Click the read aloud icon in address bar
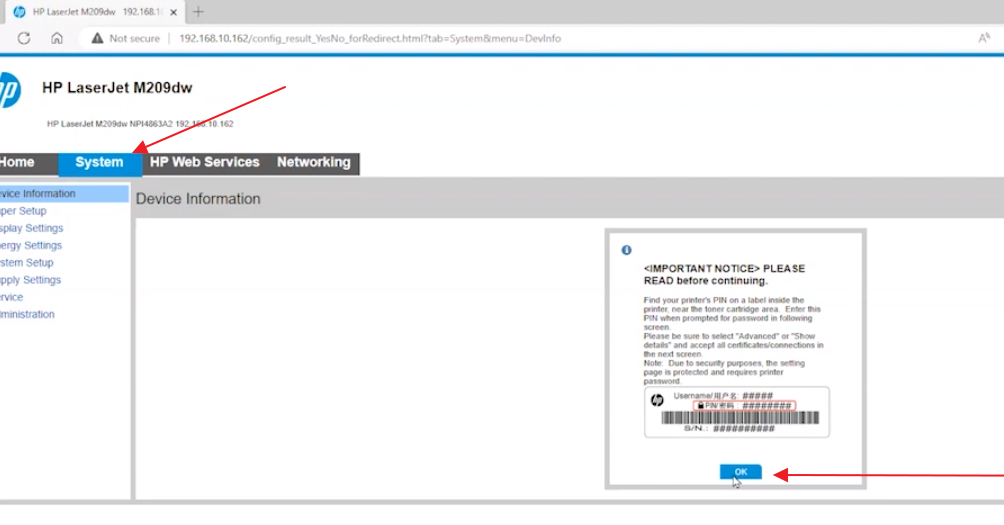The width and height of the screenshot is (1004, 525). pos(984,38)
